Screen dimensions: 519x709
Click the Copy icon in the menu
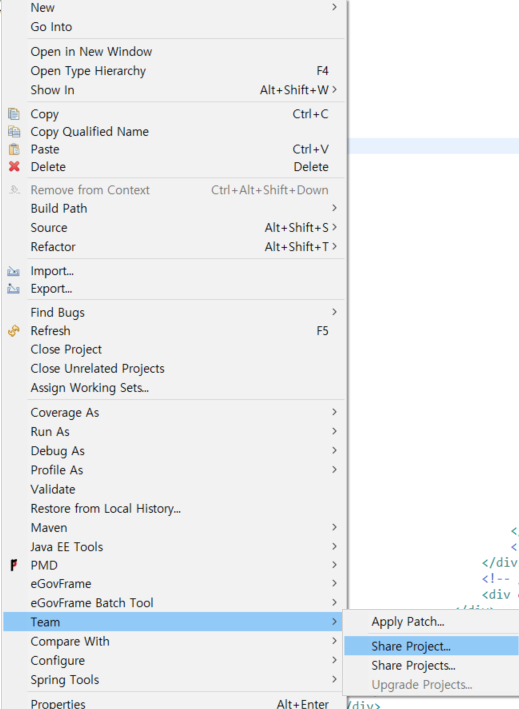coord(14,114)
